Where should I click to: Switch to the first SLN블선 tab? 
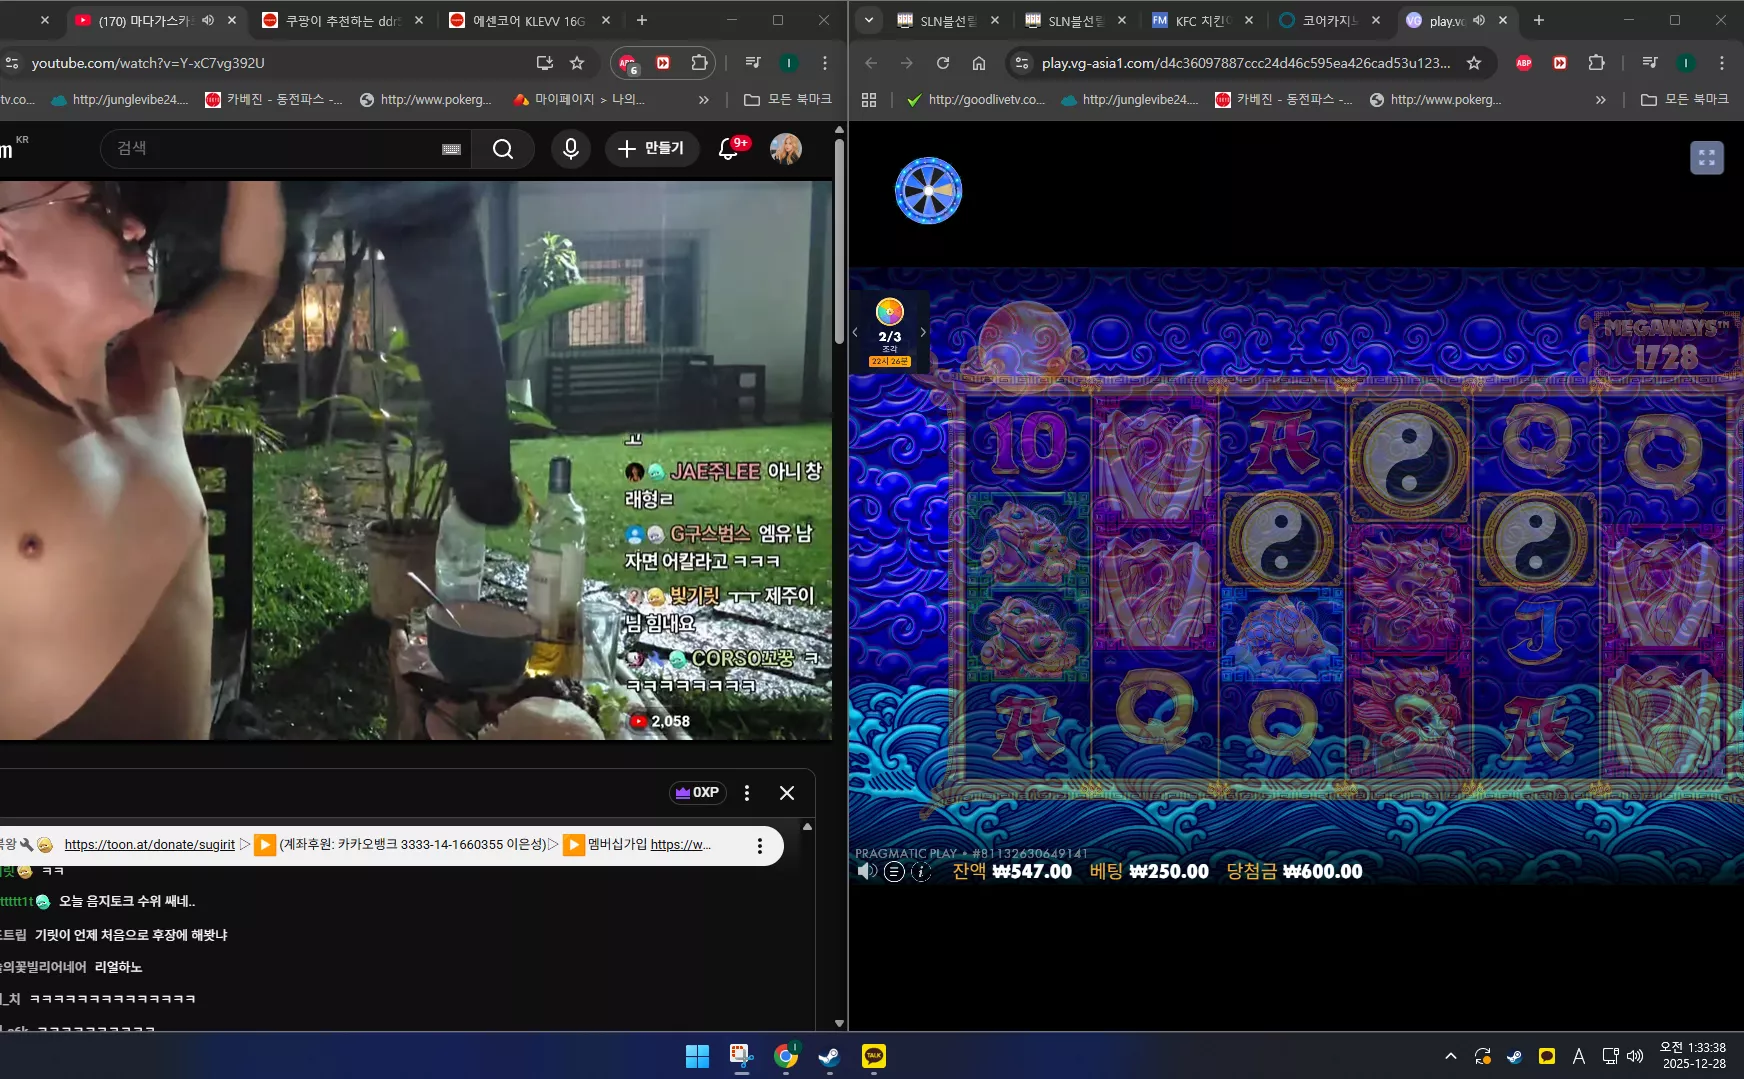coord(949,20)
